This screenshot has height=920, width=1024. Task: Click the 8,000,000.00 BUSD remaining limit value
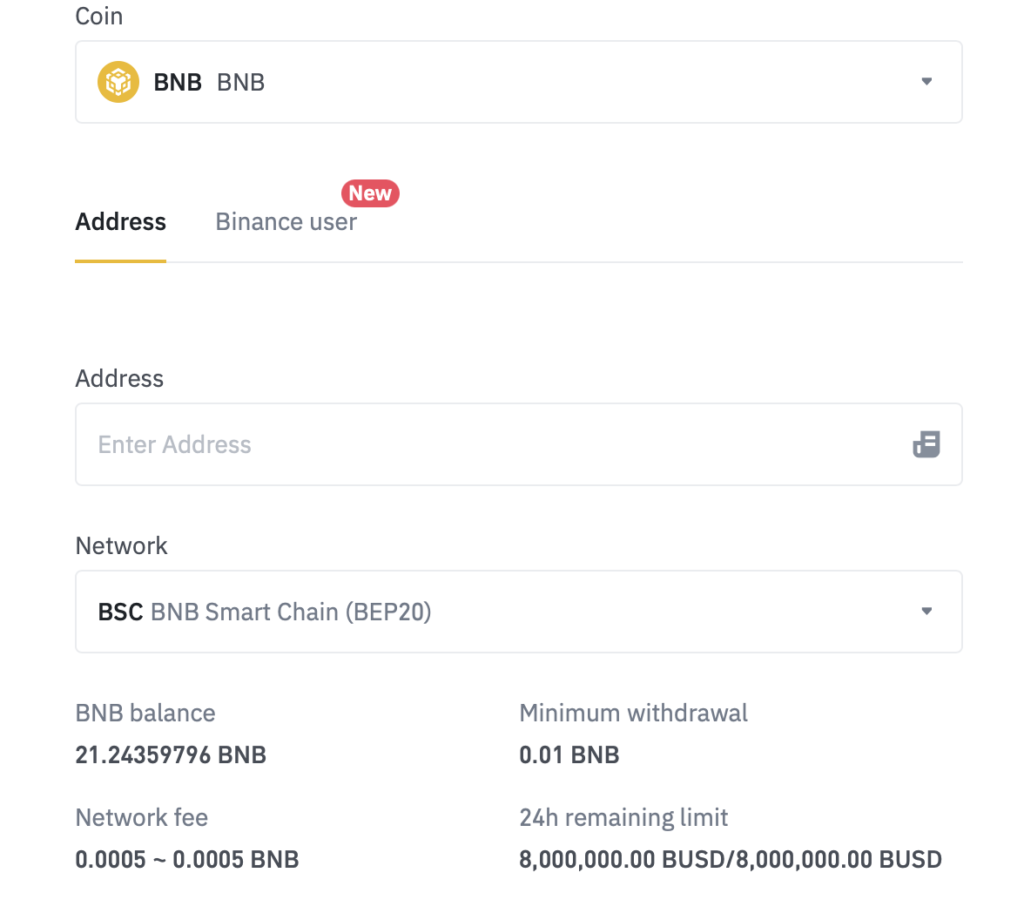pyautogui.click(x=730, y=859)
